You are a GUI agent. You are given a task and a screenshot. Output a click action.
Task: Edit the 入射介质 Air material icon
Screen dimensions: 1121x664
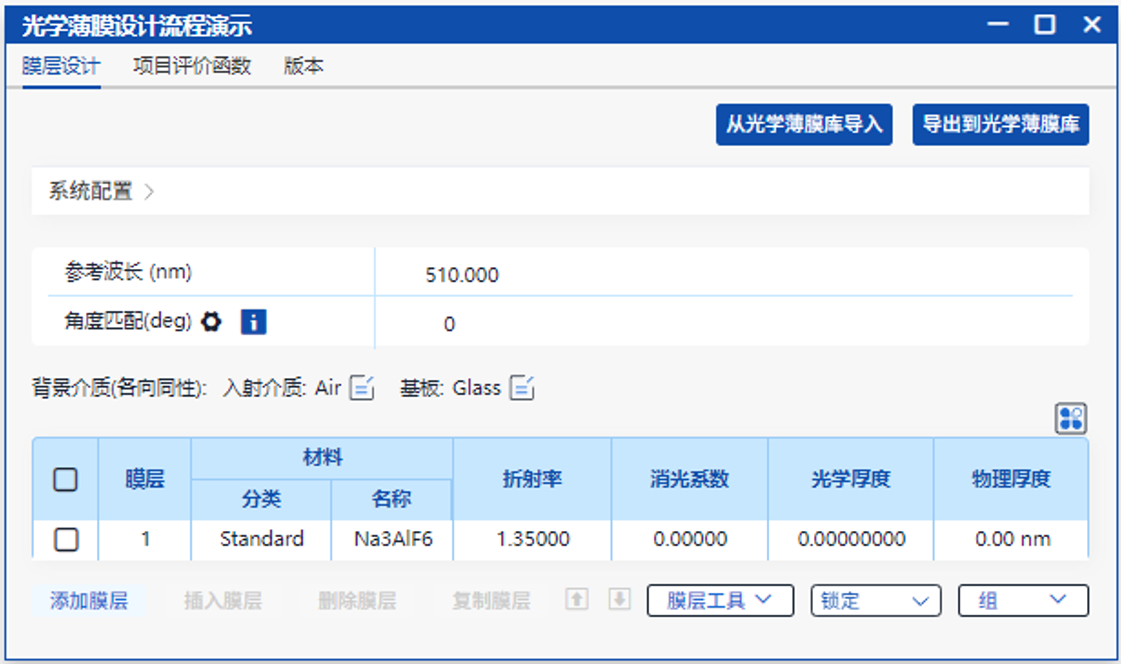tap(362, 388)
